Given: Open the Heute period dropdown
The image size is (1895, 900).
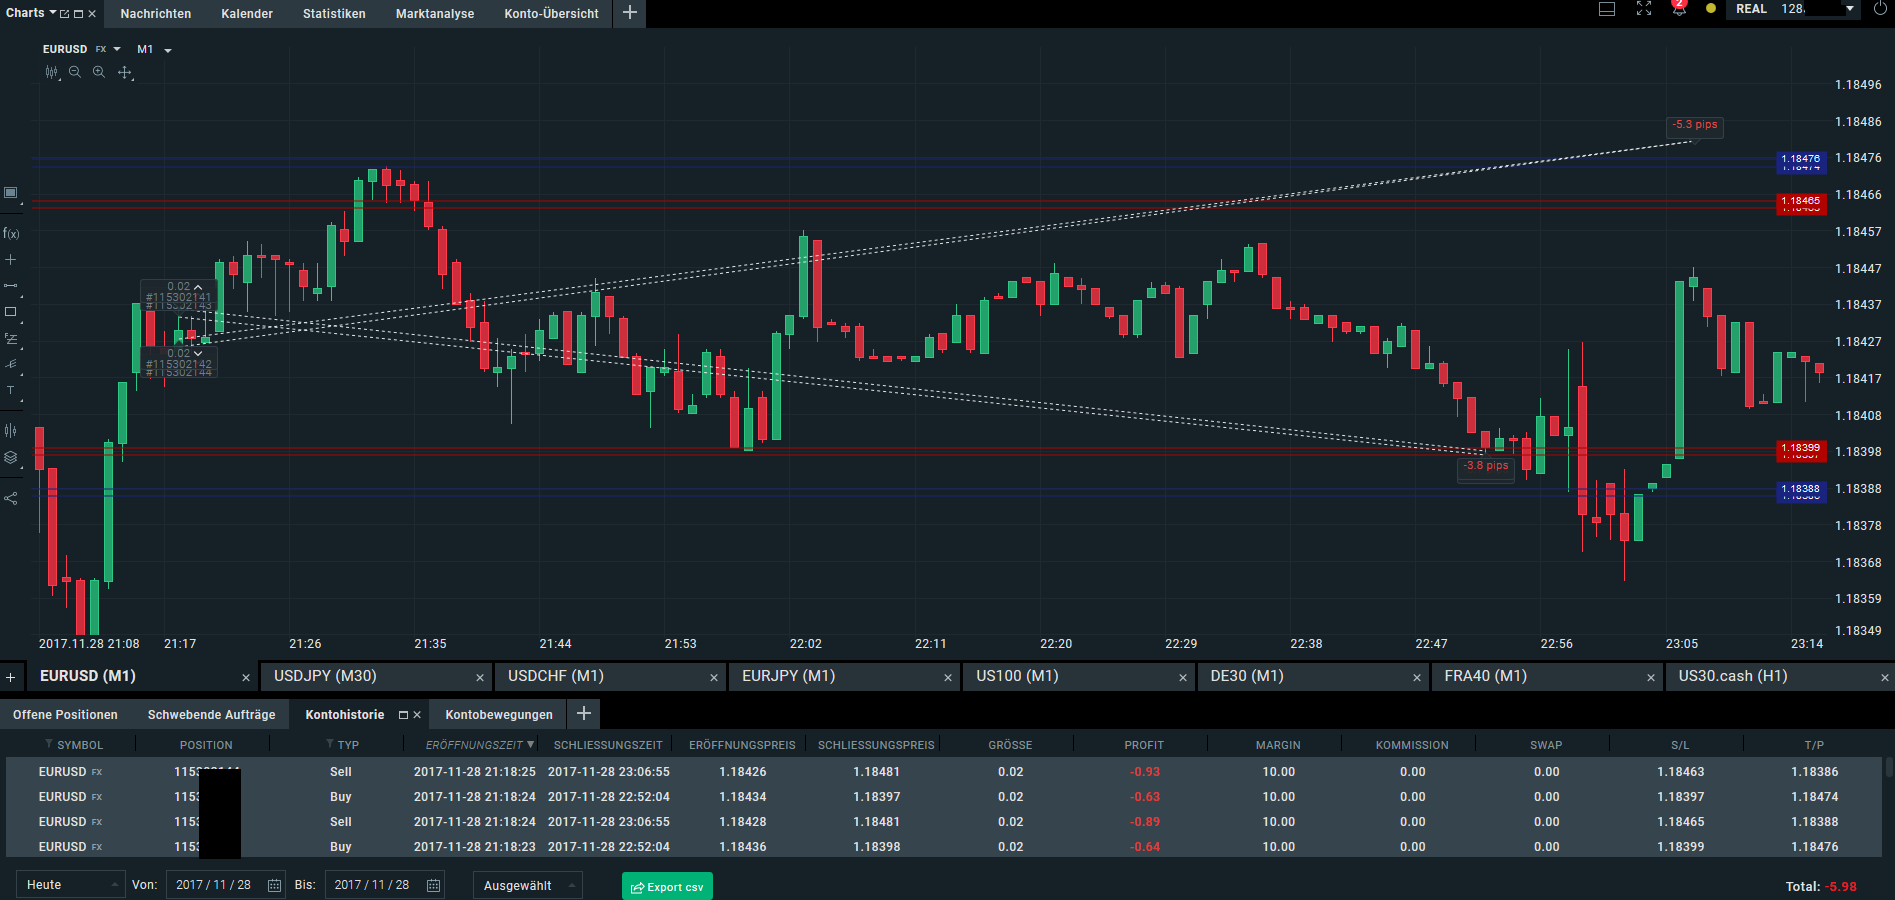Looking at the screenshot, I should pyautogui.click(x=71, y=885).
